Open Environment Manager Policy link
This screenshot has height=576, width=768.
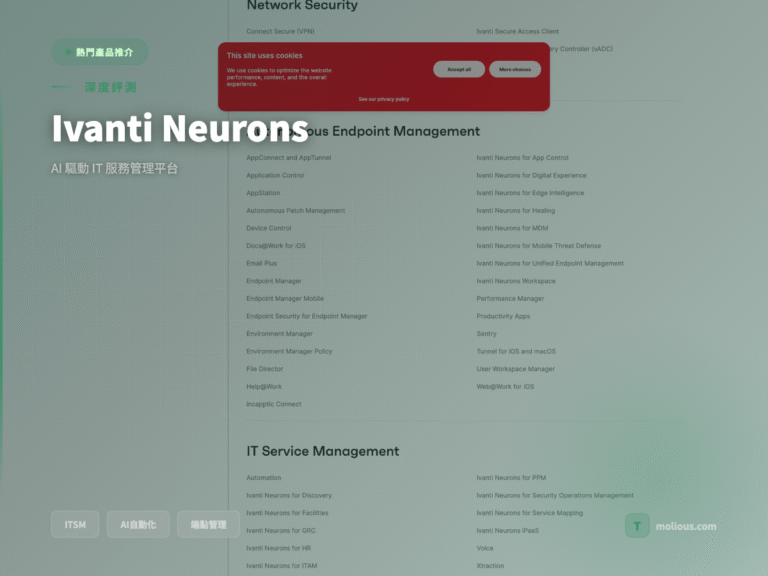pos(289,352)
